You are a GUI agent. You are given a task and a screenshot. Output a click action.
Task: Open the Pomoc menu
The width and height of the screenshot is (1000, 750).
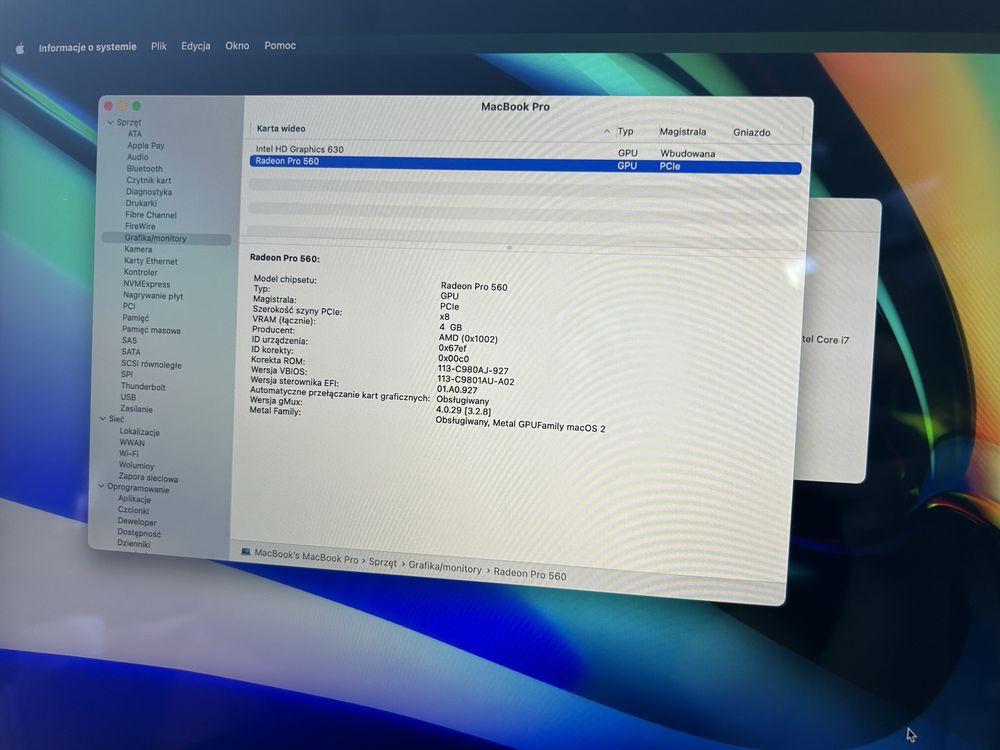(280, 46)
